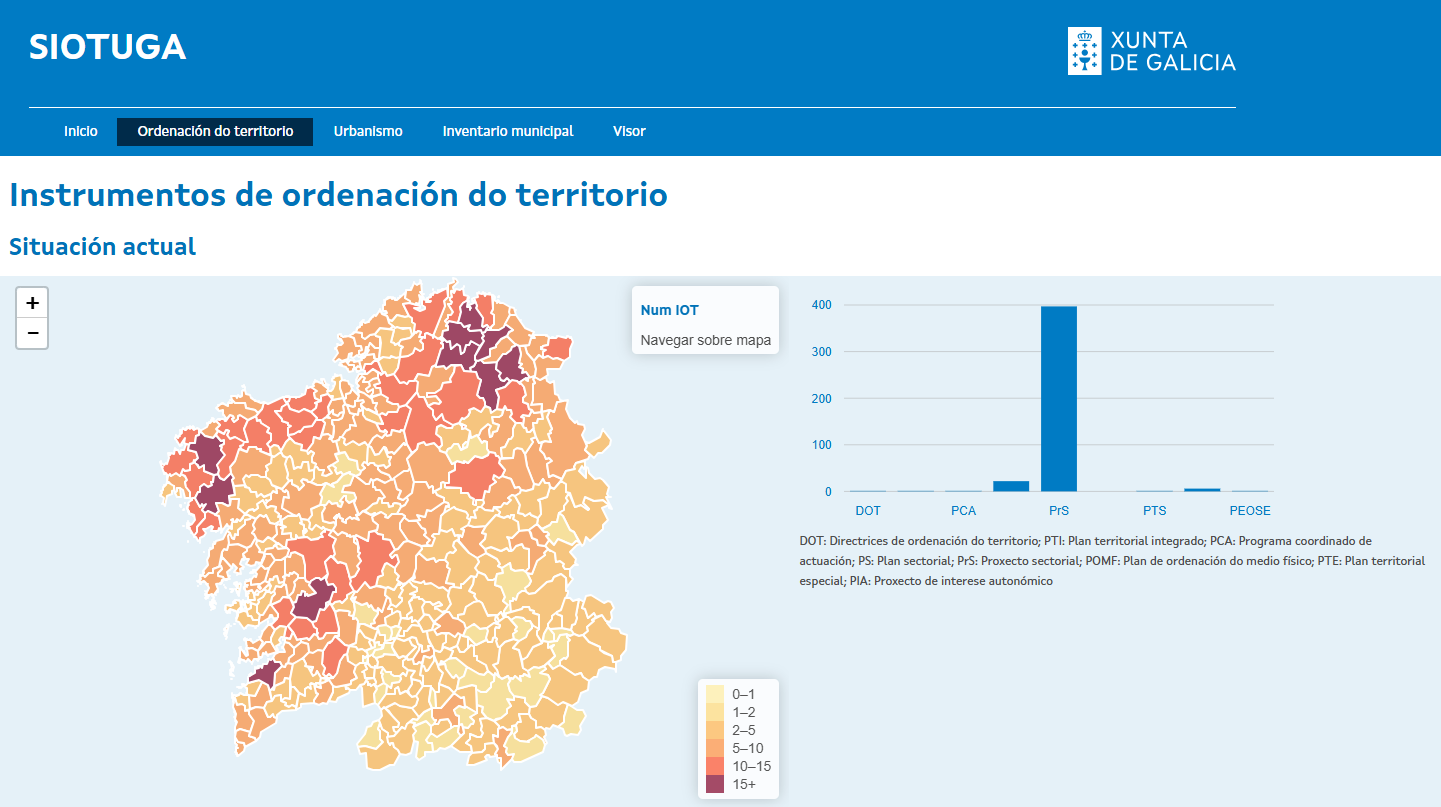Open the Visor map viewer
The height and width of the screenshot is (807, 1441).
[629, 131]
